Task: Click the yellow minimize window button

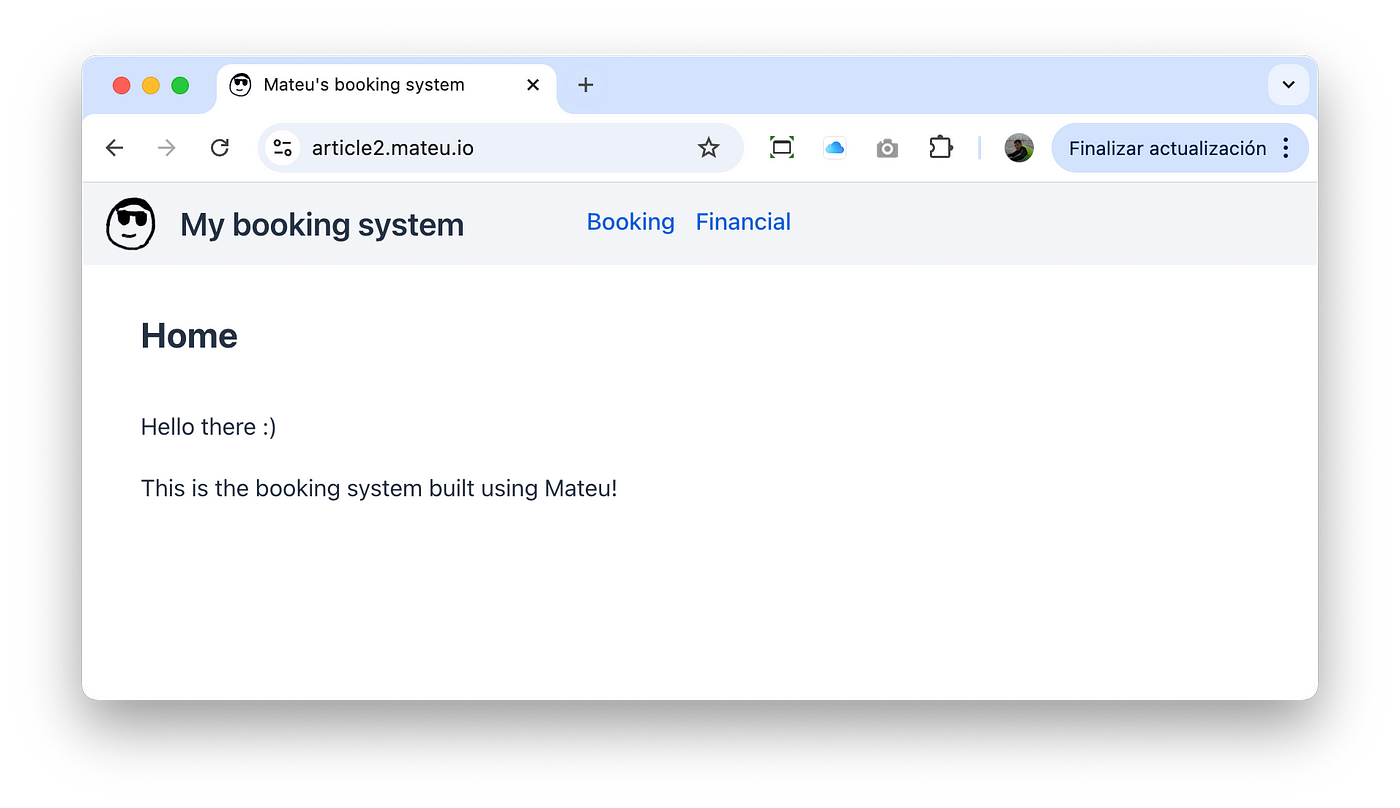Action: point(151,85)
